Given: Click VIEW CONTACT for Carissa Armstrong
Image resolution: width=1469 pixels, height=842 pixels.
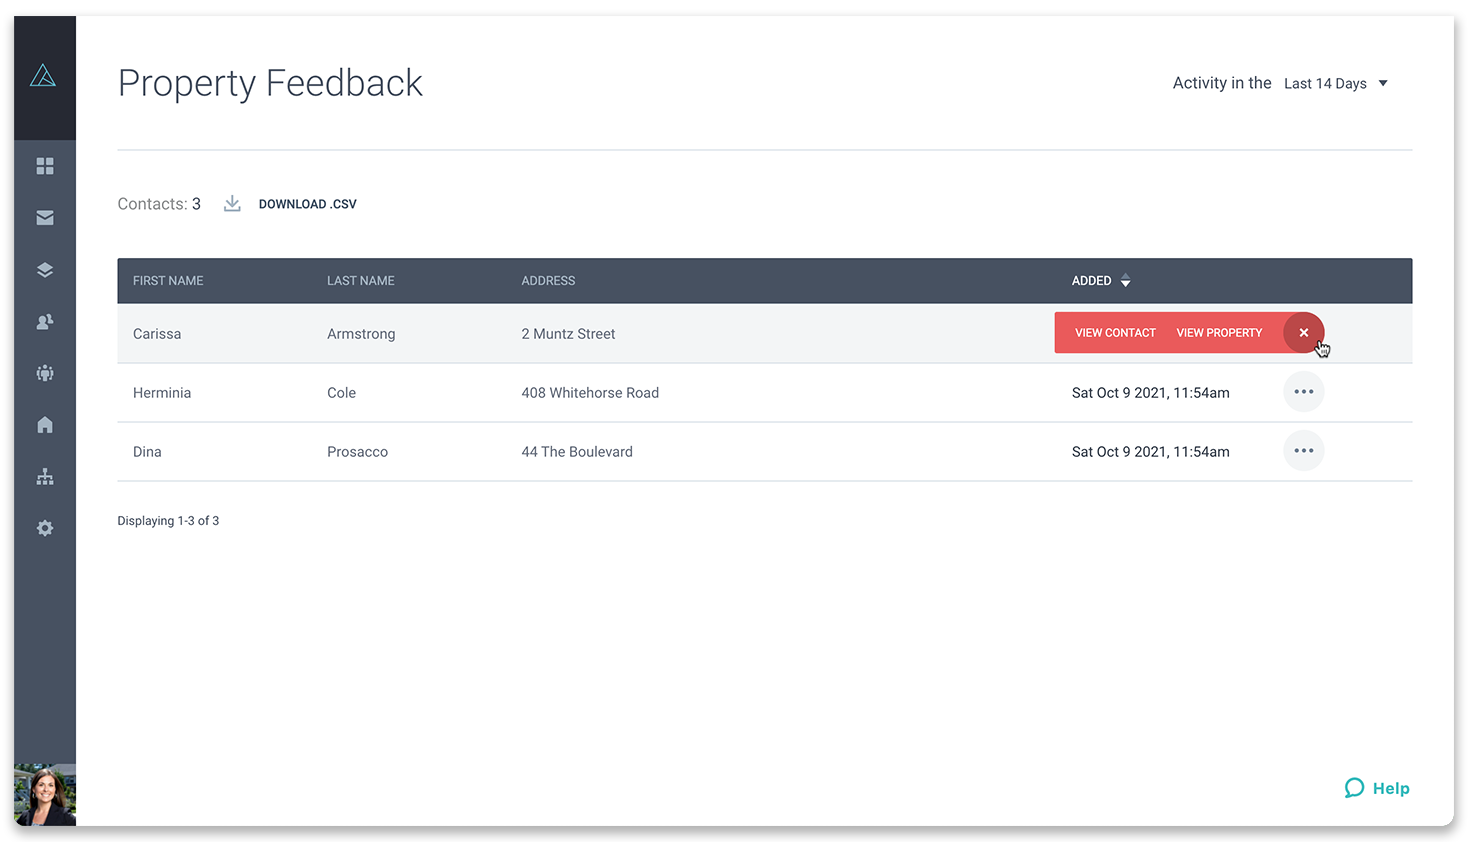Looking at the screenshot, I should click(1114, 332).
